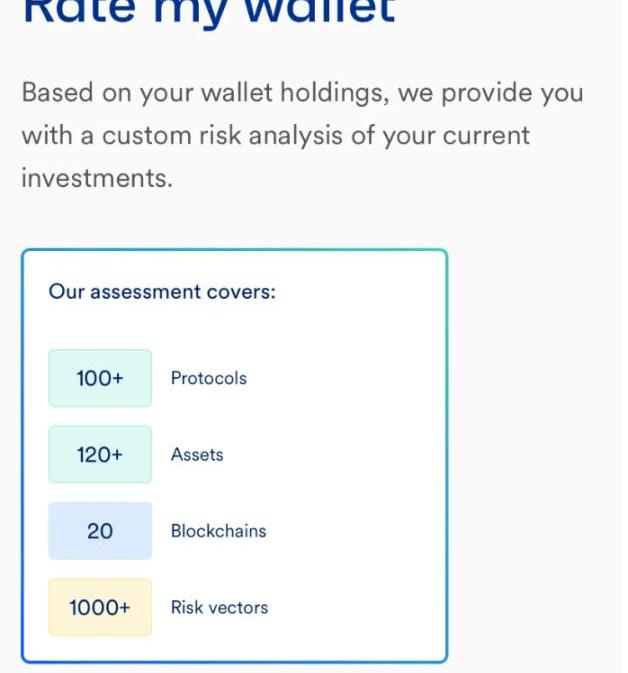Click the "Our assessment covers:" title
Screen dimensions: 628x673
pyautogui.click(x=162, y=292)
